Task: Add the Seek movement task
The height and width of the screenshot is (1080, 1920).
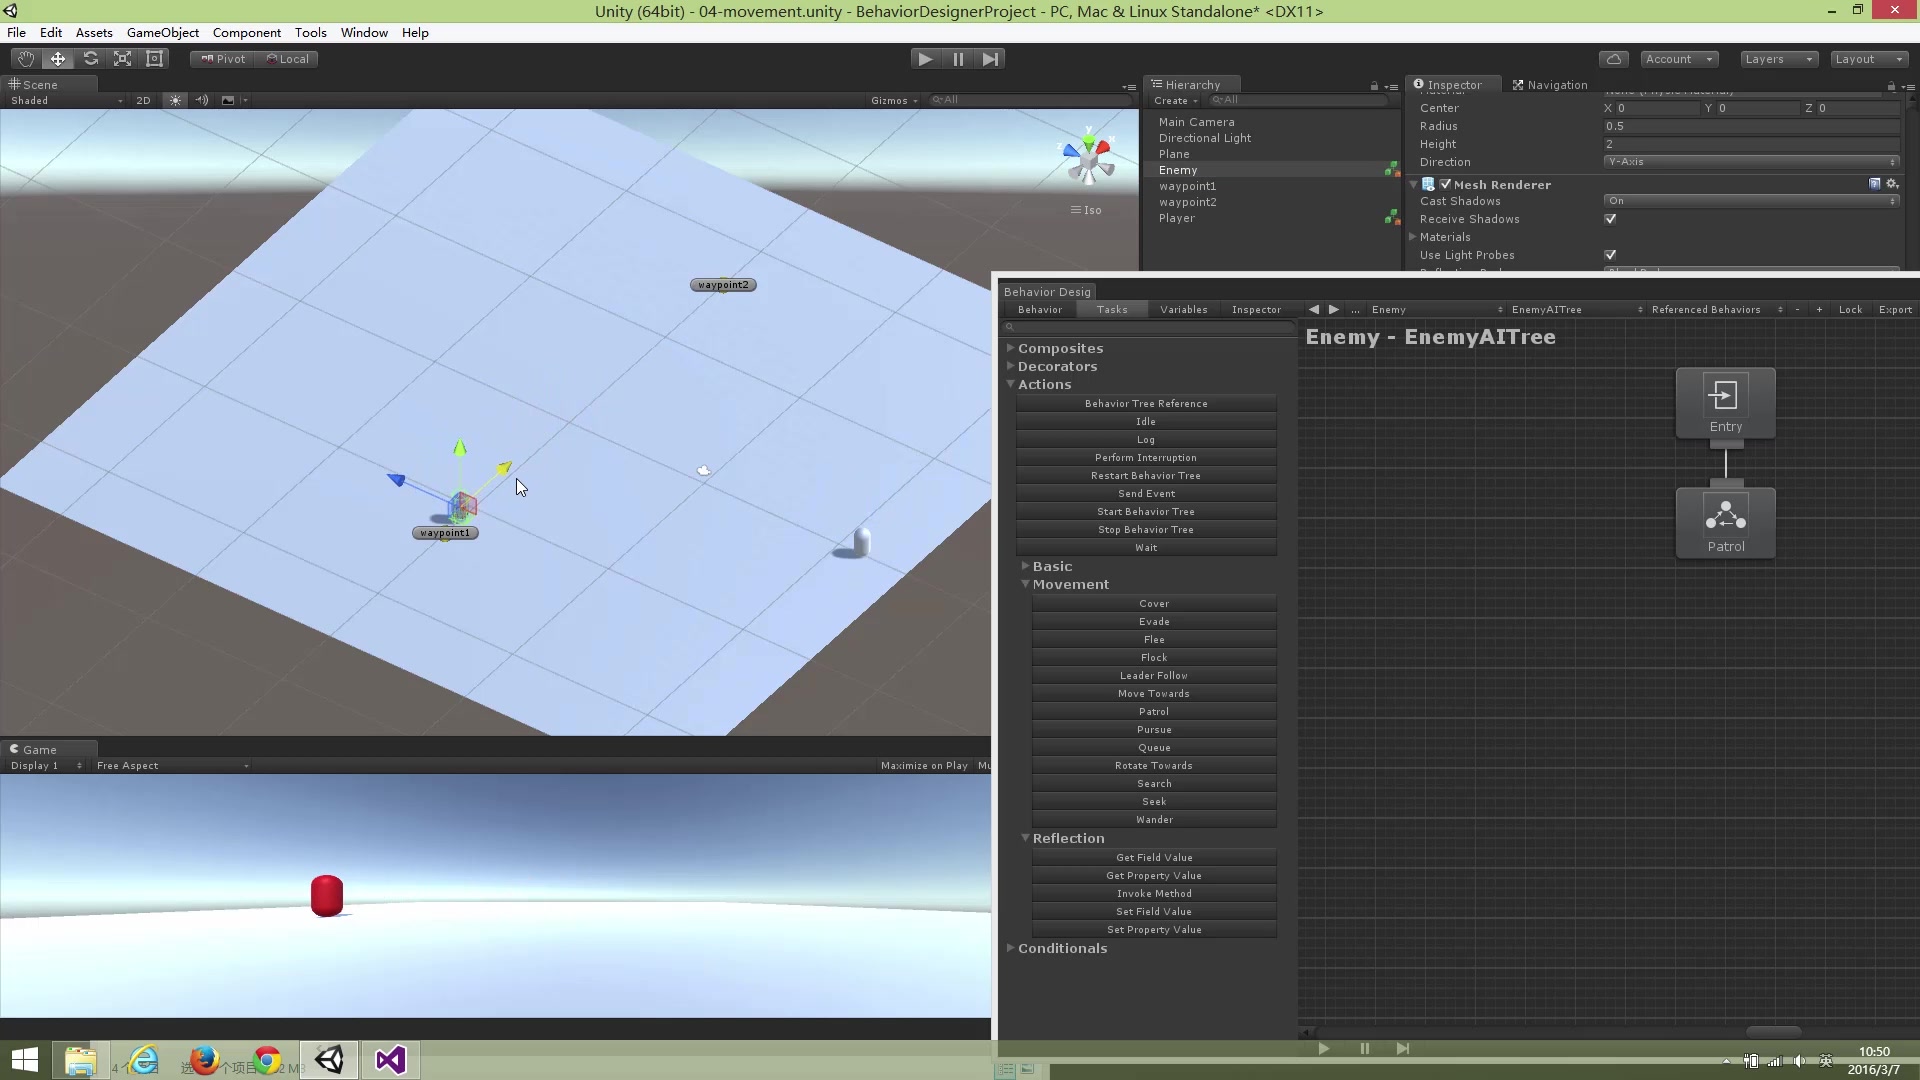Action: pos(1154,802)
